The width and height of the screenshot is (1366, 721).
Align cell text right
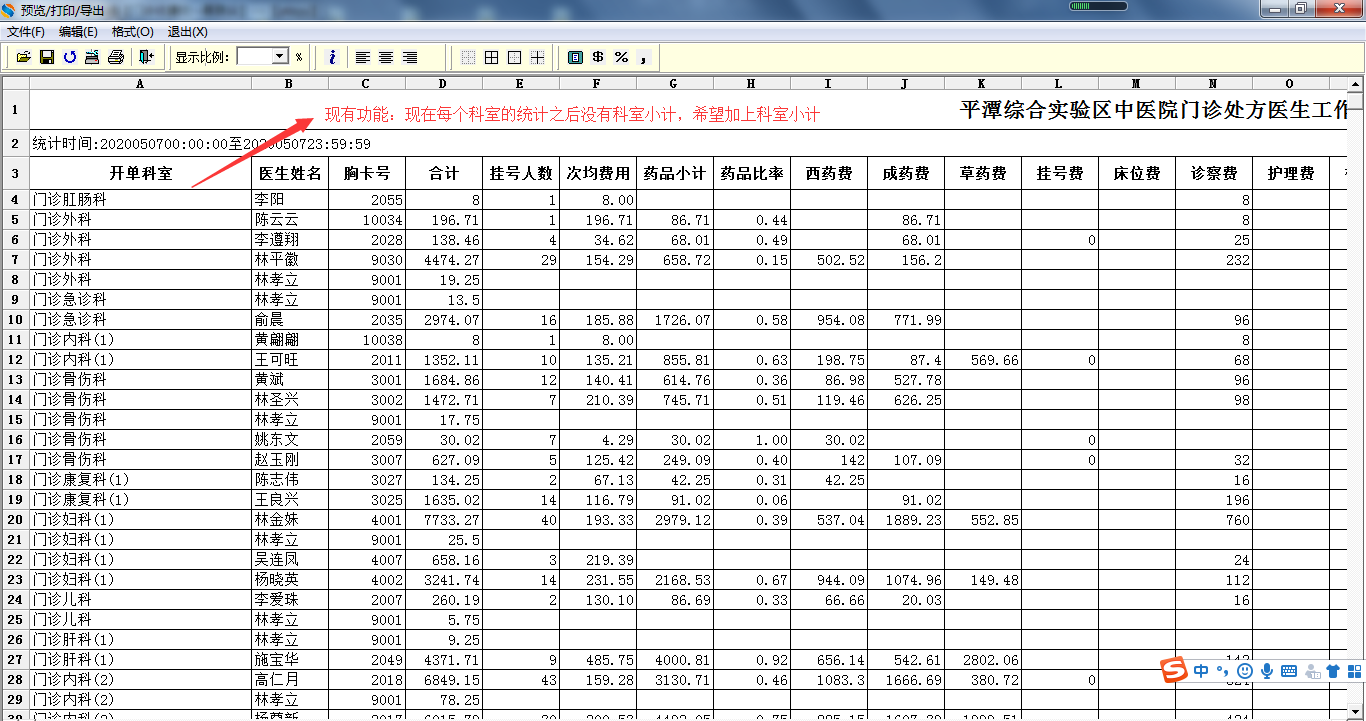pyautogui.click(x=409, y=57)
